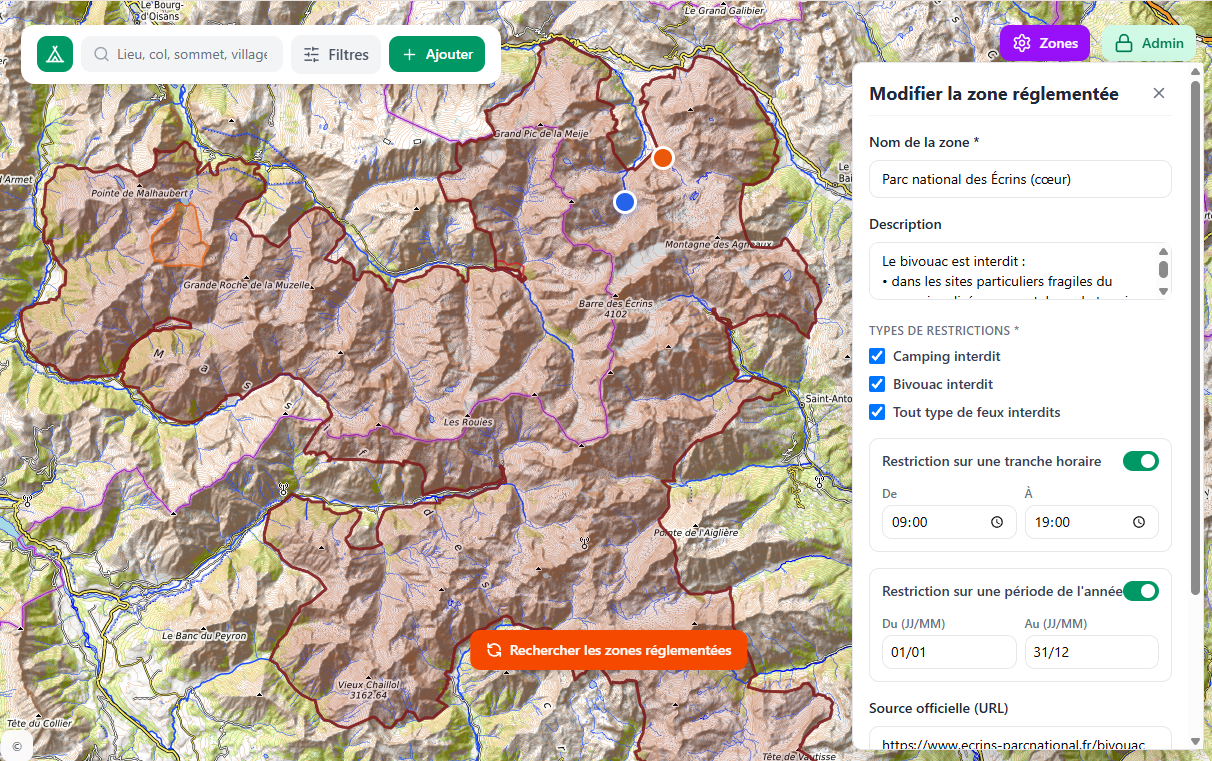Focus the place search field
This screenshot has width=1212, height=761.
(182, 54)
